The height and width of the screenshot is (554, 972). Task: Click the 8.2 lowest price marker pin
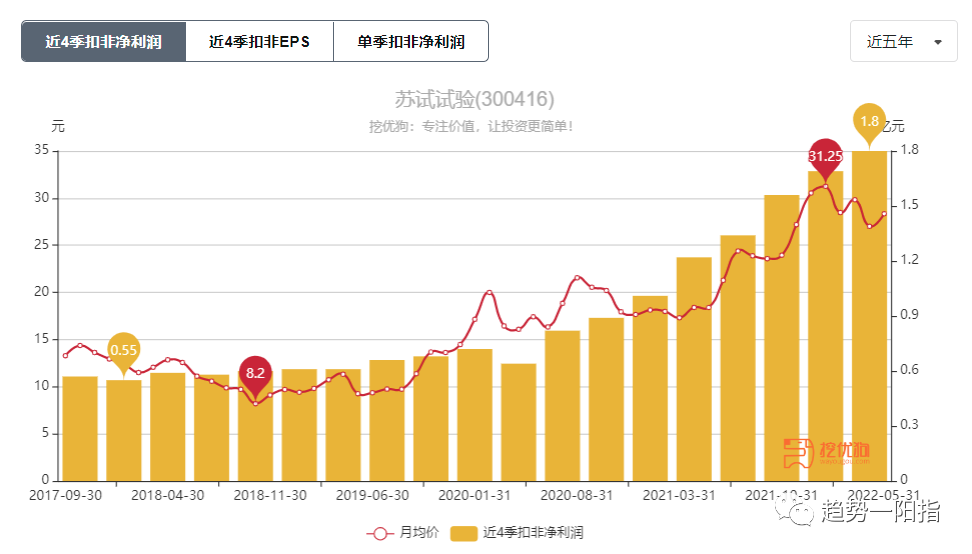point(255,376)
